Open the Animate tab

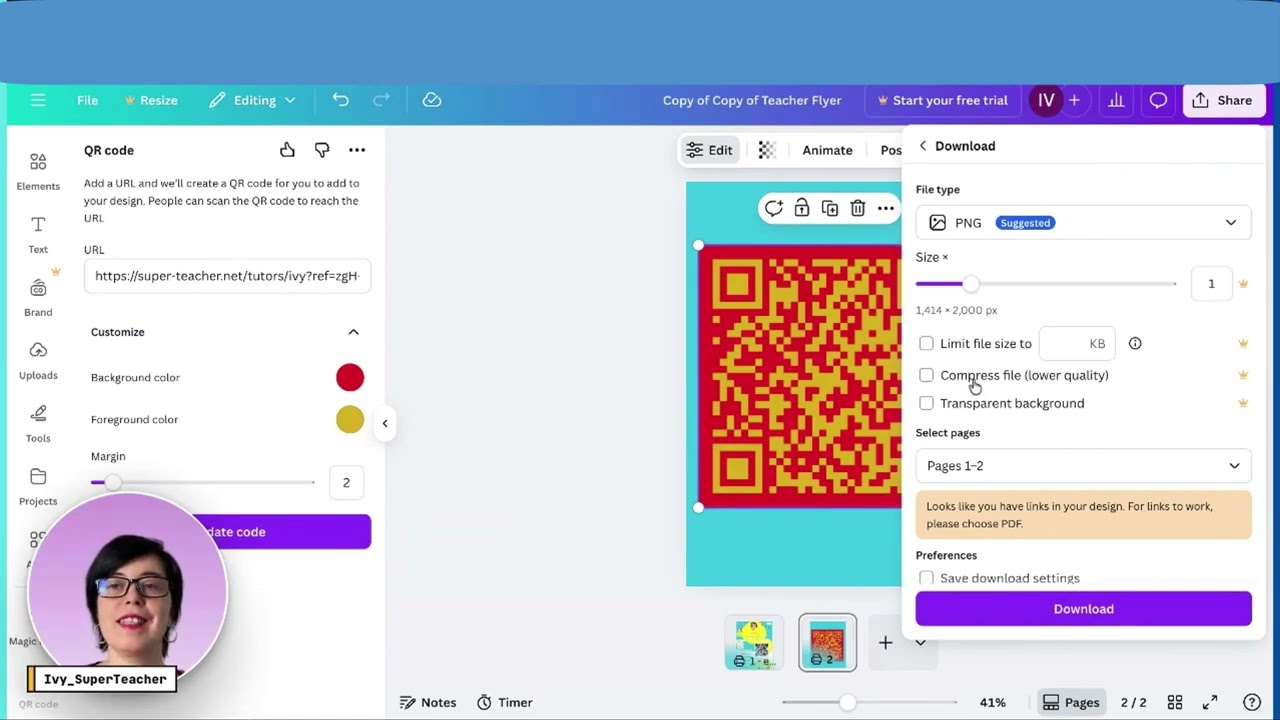[827, 150]
